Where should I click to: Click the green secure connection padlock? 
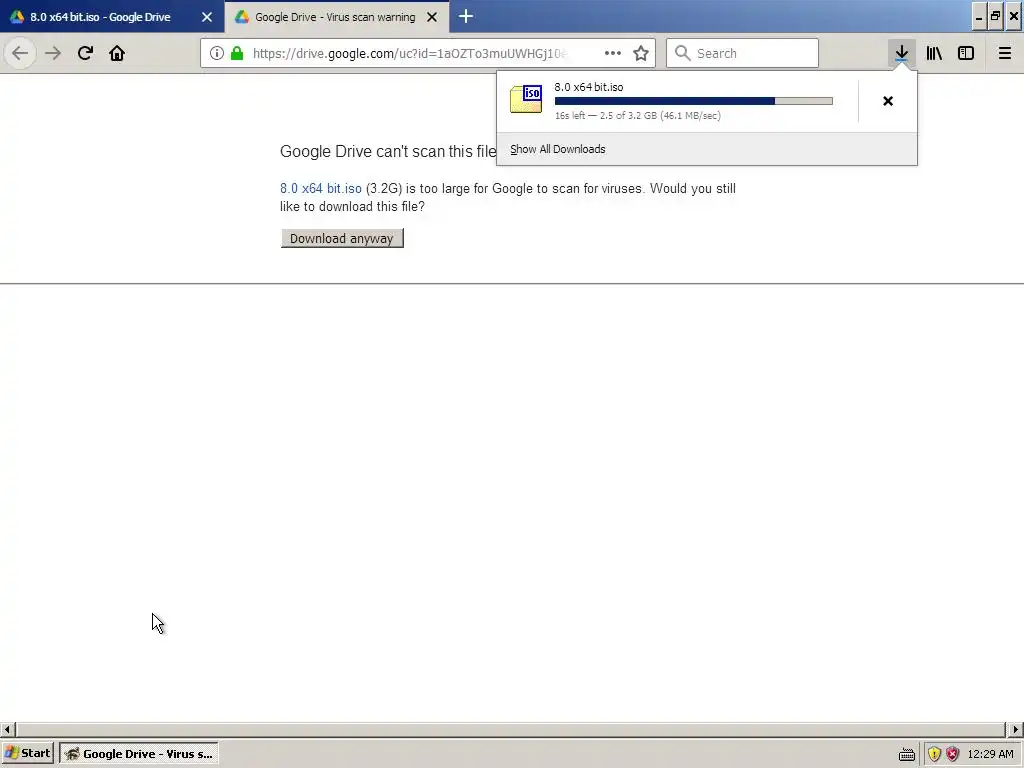[x=237, y=53]
